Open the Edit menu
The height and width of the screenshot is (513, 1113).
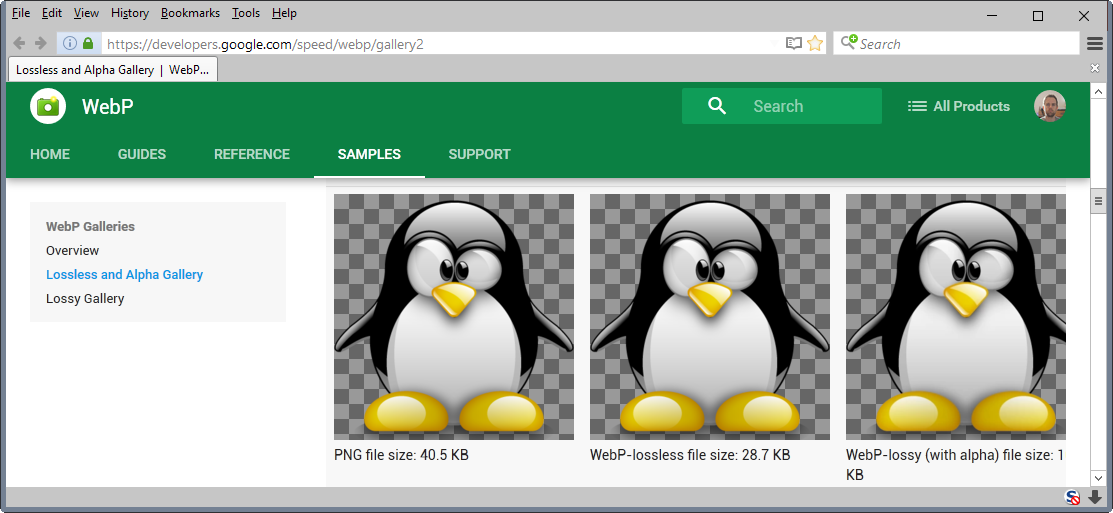[x=52, y=13]
